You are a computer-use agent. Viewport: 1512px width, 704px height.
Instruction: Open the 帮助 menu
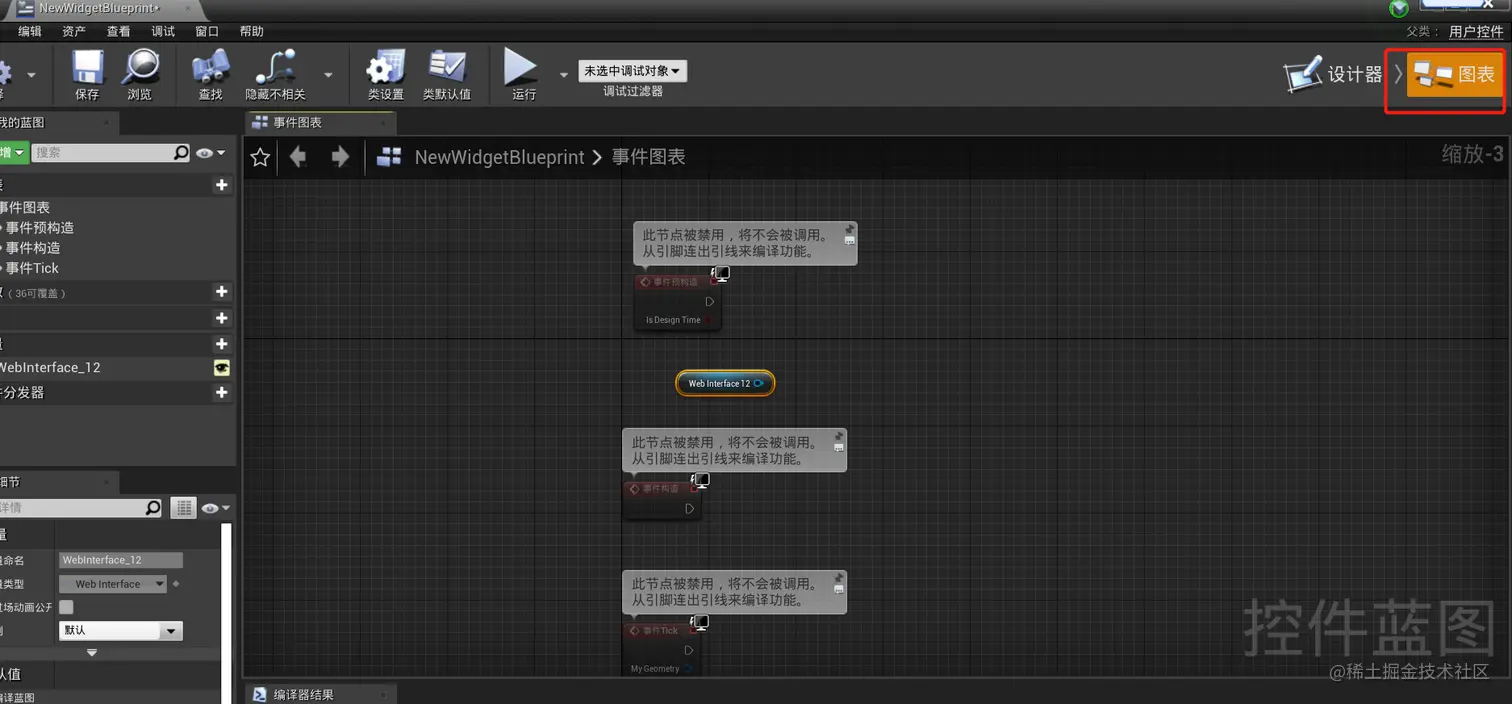click(252, 31)
